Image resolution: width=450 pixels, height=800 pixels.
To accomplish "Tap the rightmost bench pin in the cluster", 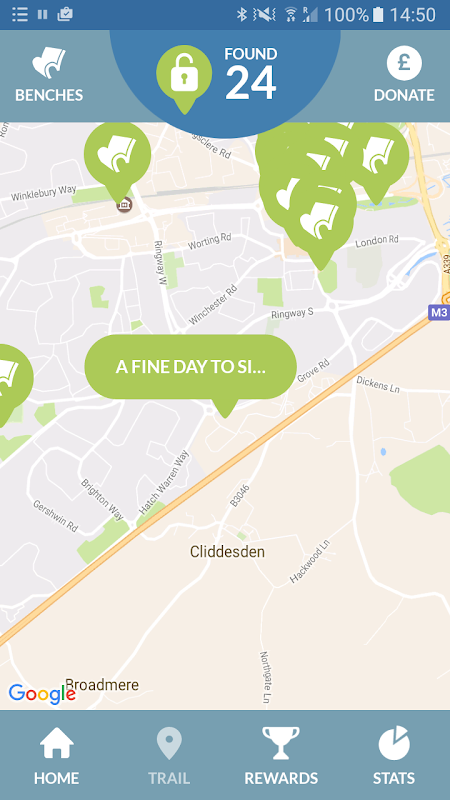I will (x=377, y=158).
